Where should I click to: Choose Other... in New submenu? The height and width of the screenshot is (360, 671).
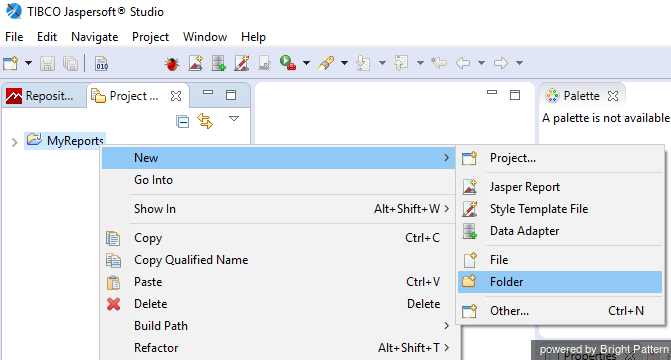(560, 311)
